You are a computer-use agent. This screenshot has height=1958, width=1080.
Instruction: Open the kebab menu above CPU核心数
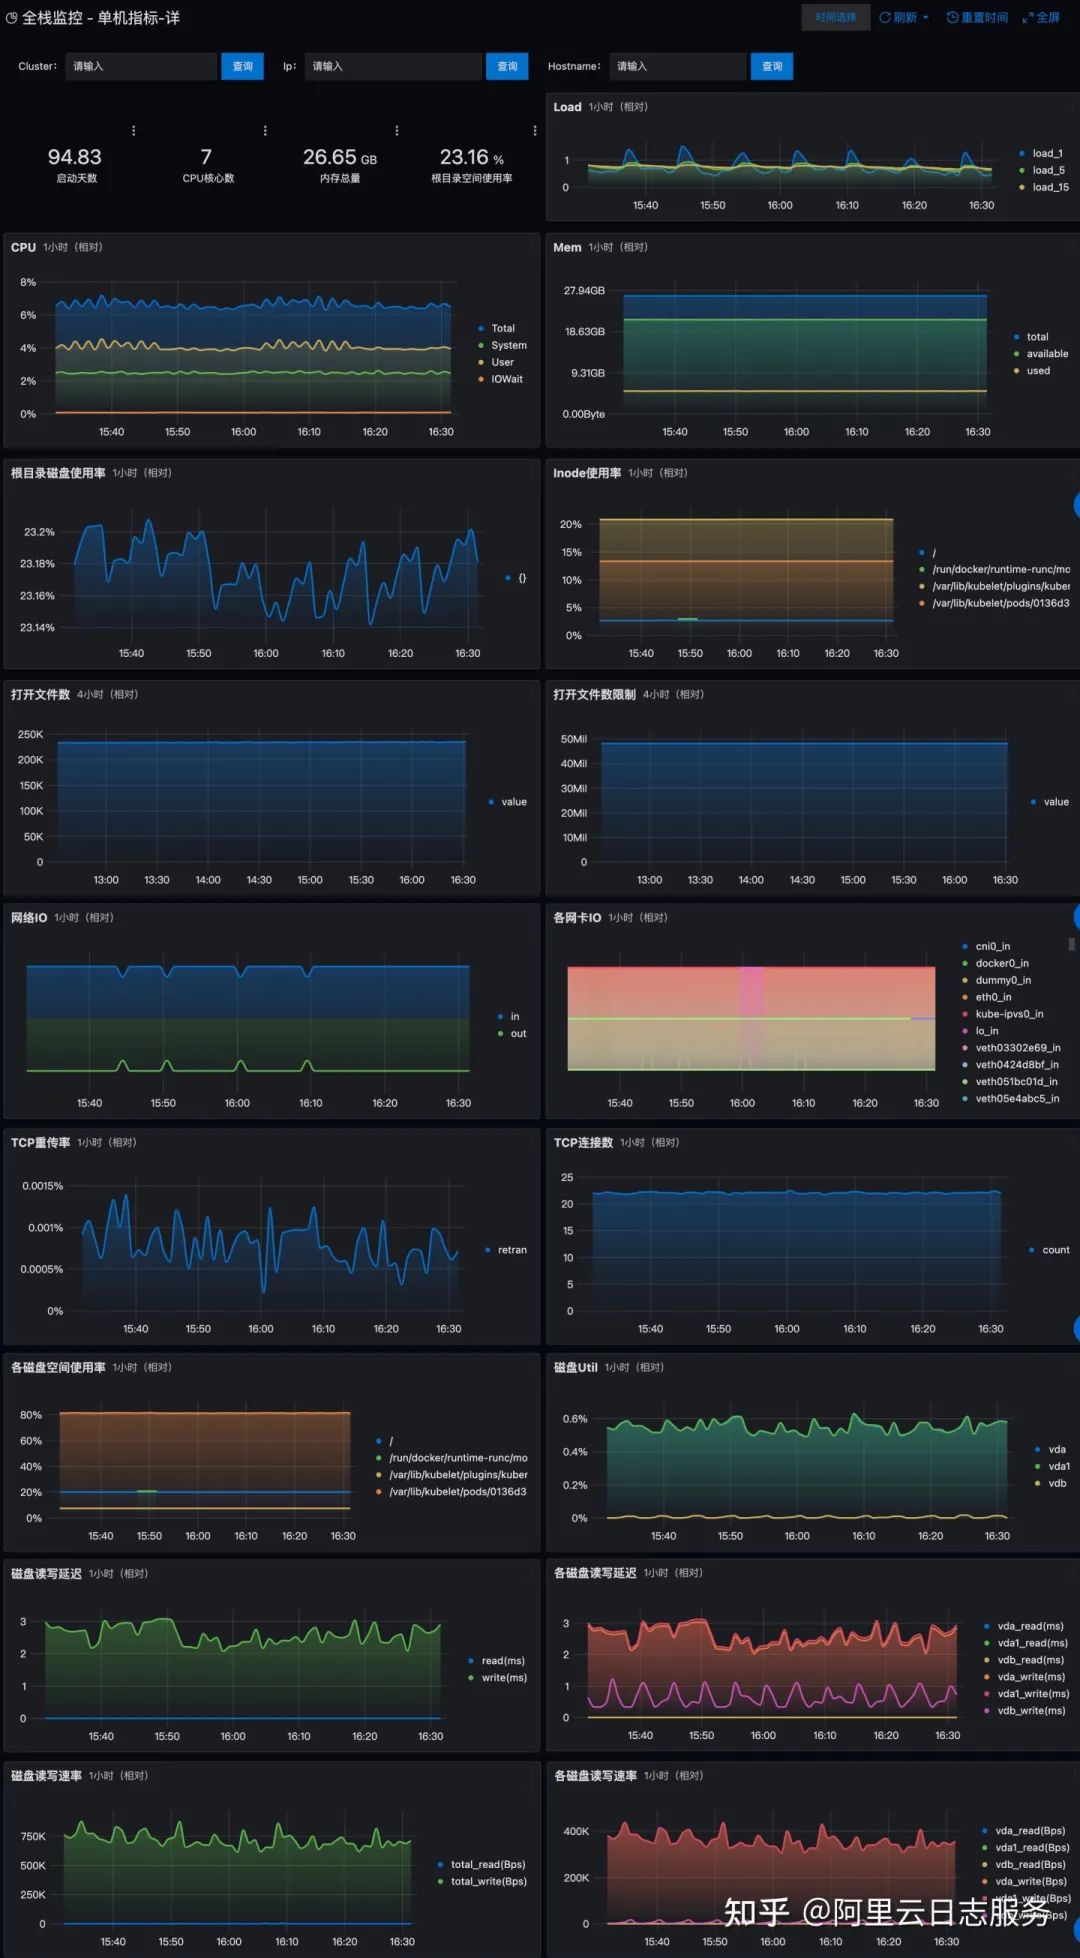[265, 131]
